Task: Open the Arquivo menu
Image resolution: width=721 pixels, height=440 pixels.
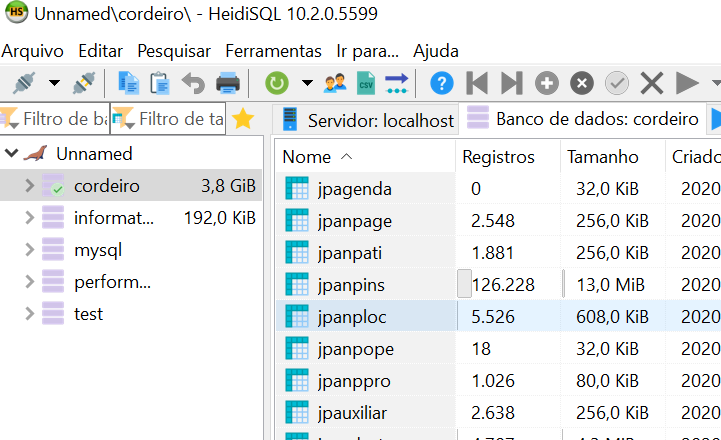Action: pos(32,51)
